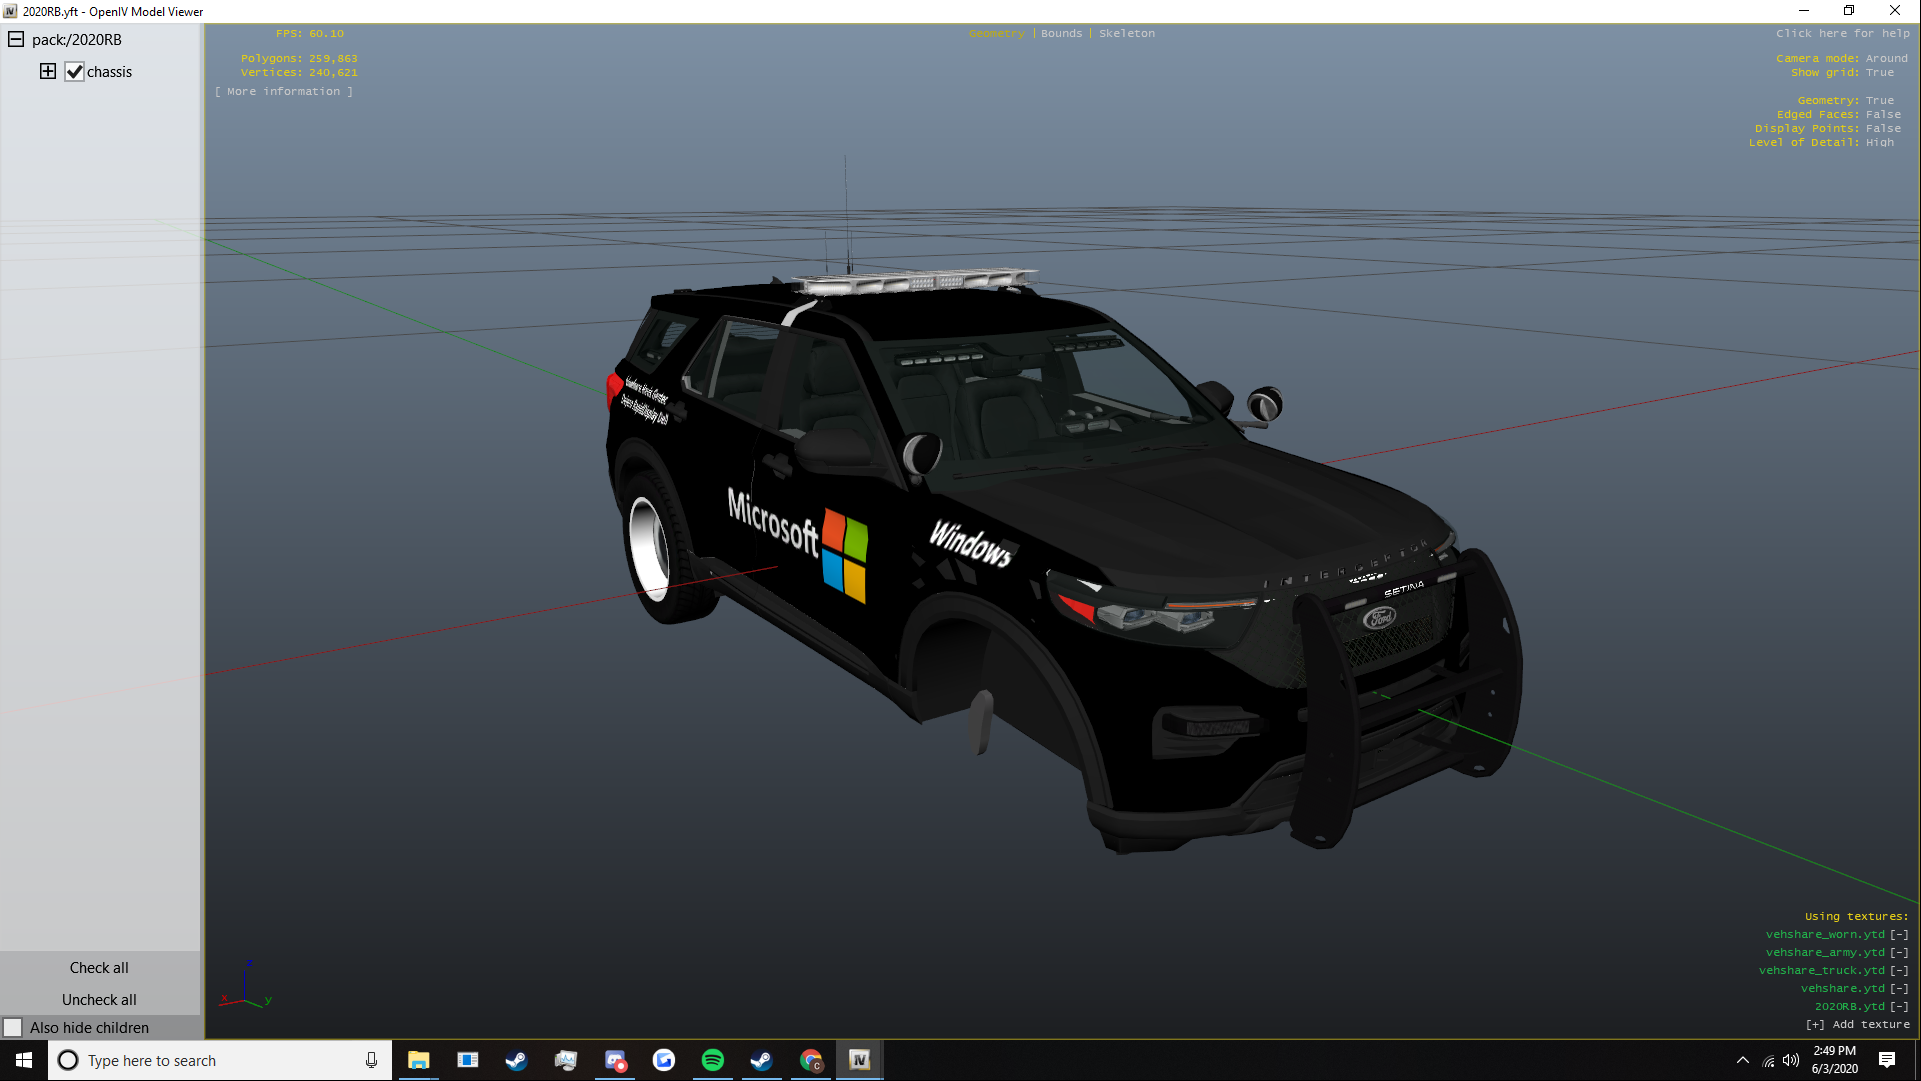Uncheck the chassis visibility checkbox
The width and height of the screenshot is (1921, 1081).
pos(75,72)
